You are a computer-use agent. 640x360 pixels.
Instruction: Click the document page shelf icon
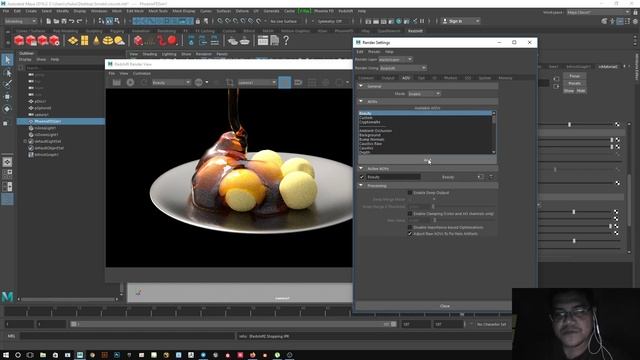(x=275, y=40)
